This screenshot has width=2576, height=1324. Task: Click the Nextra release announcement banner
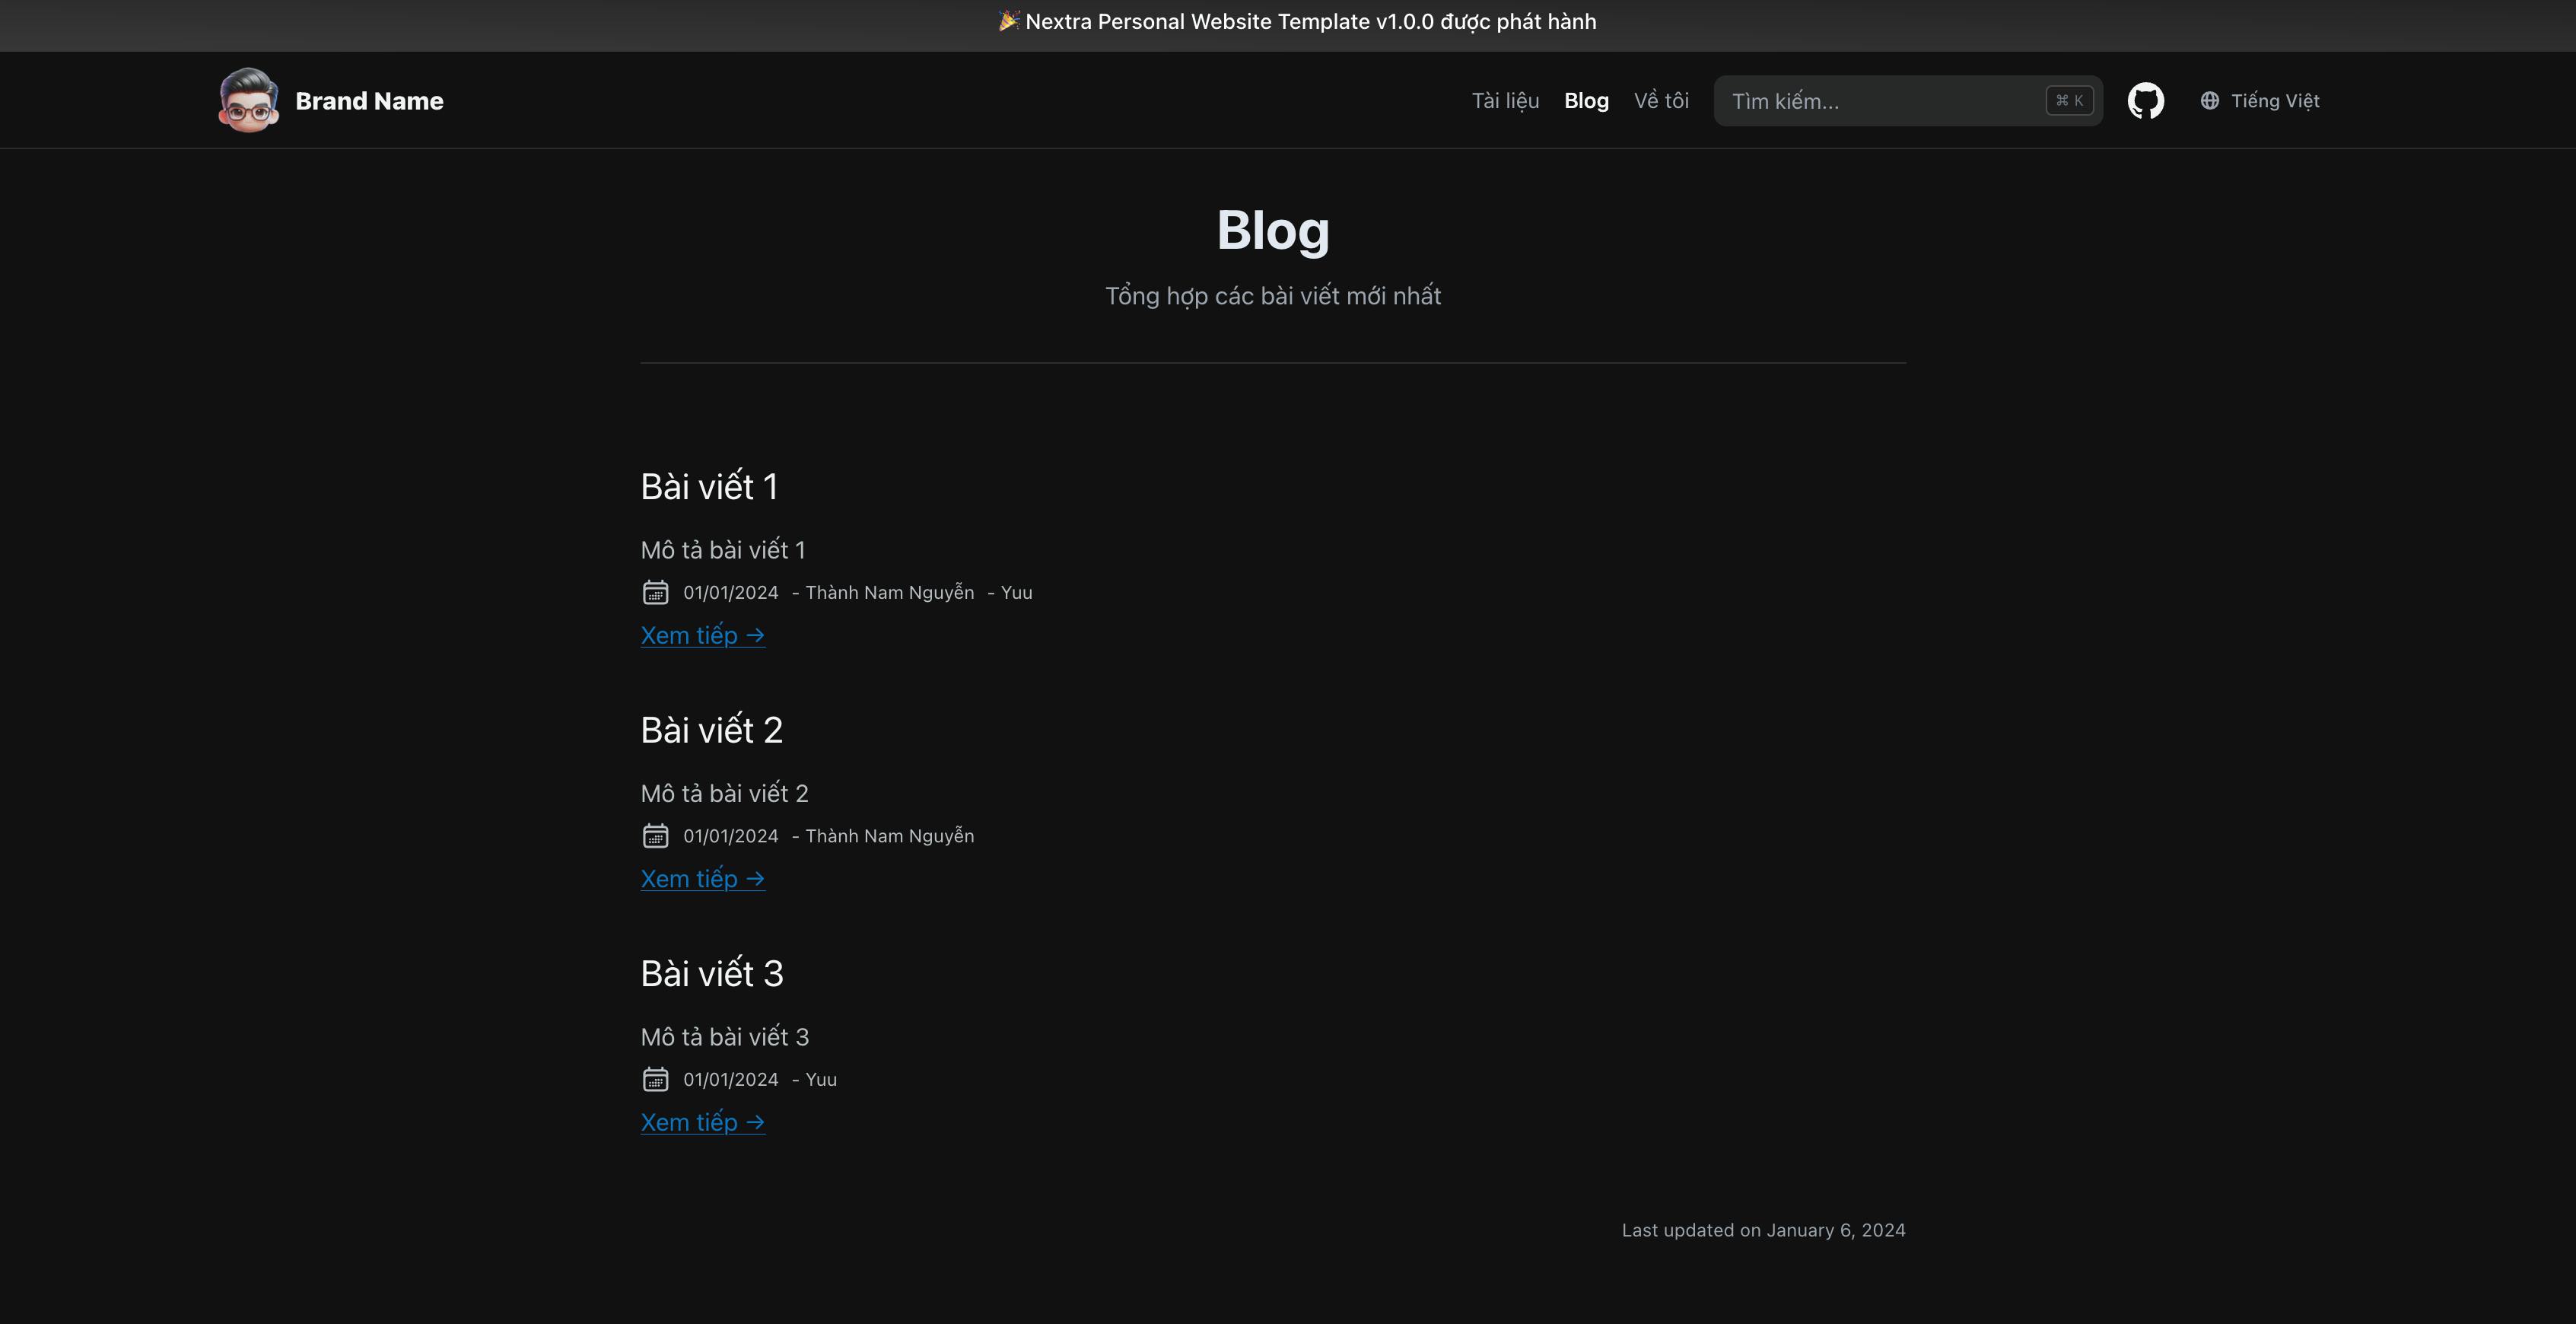[1297, 22]
